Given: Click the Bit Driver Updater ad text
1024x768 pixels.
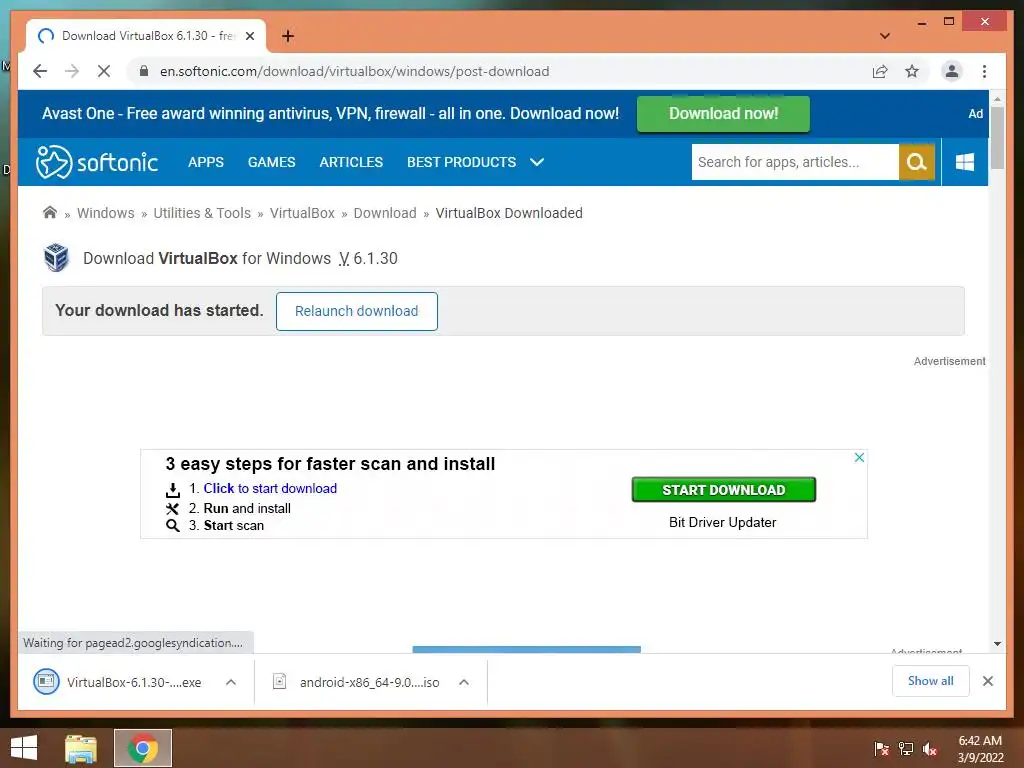Looking at the screenshot, I should click(722, 522).
